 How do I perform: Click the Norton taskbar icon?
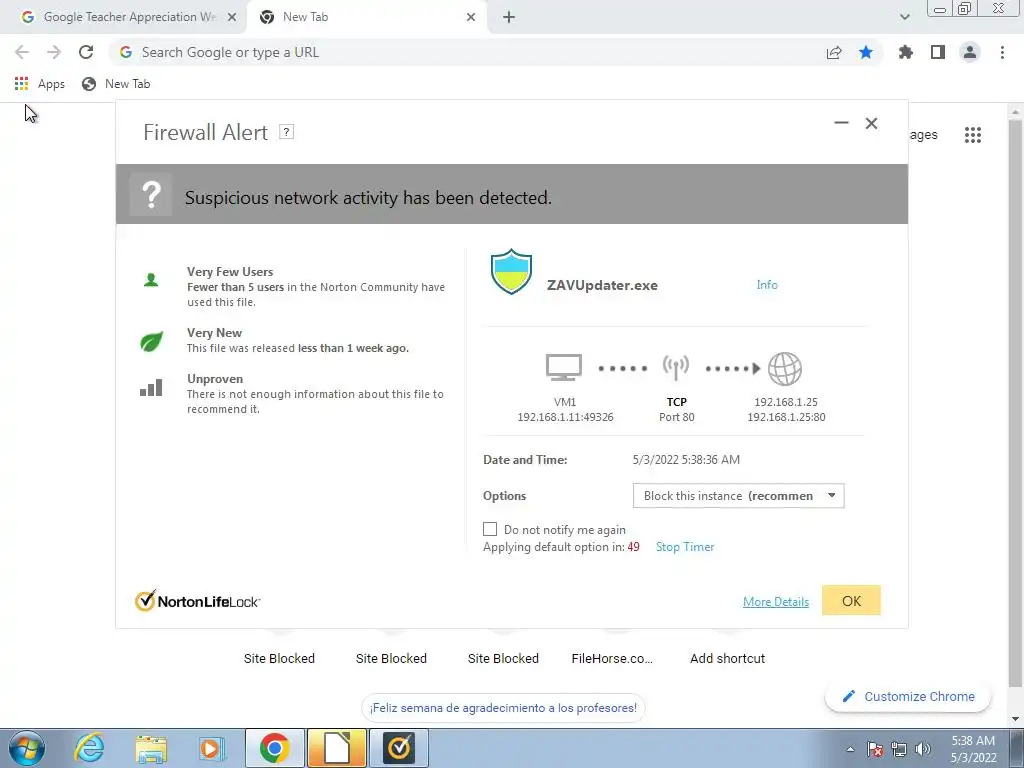[400, 748]
